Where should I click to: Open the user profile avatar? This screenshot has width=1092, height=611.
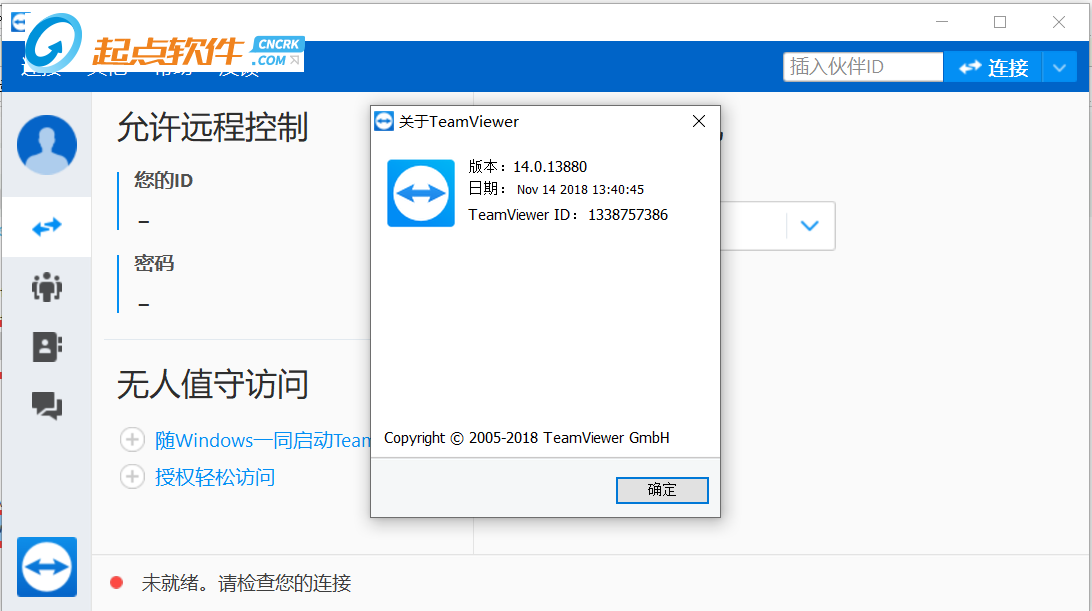[x=47, y=144]
